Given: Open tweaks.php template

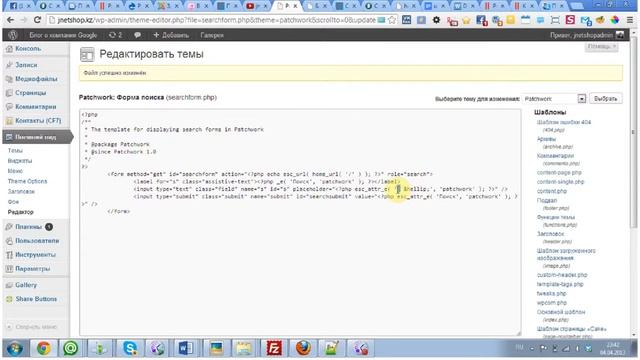Looking at the screenshot, I should tap(551, 293).
